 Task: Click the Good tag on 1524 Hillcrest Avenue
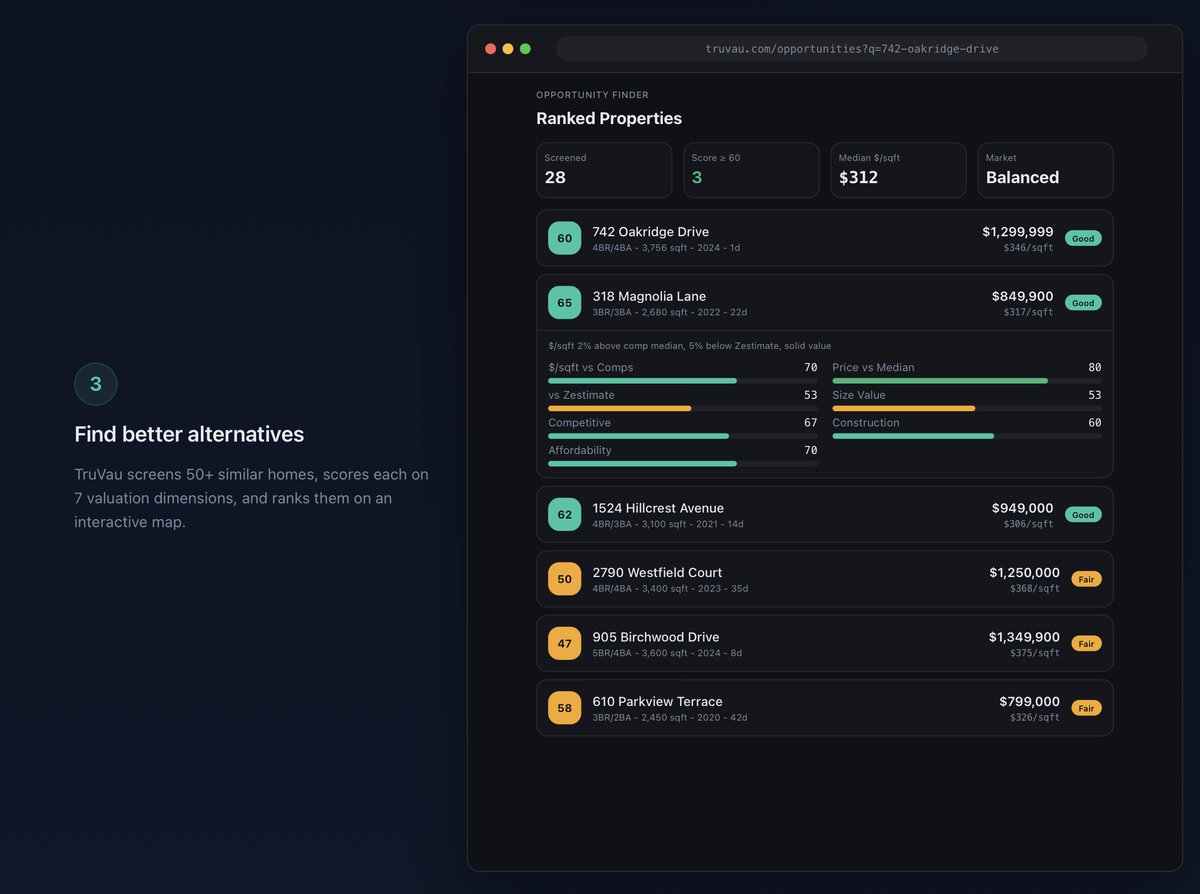pos(1083,515)
